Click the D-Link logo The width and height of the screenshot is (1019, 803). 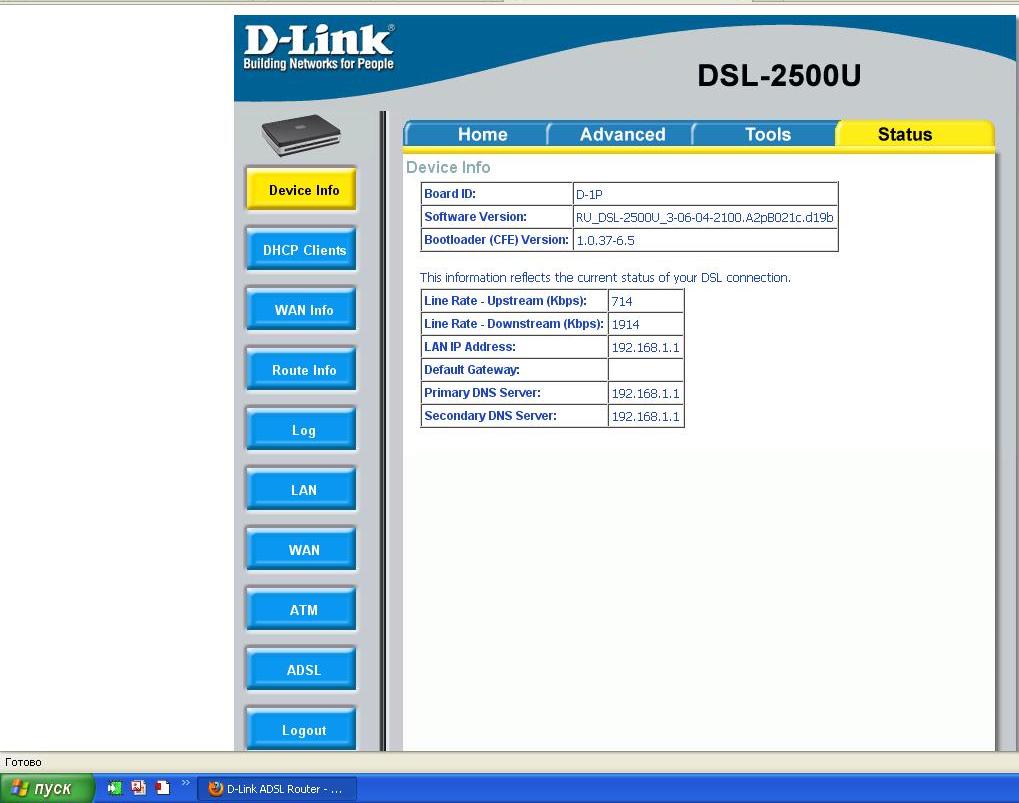(318, 47)
